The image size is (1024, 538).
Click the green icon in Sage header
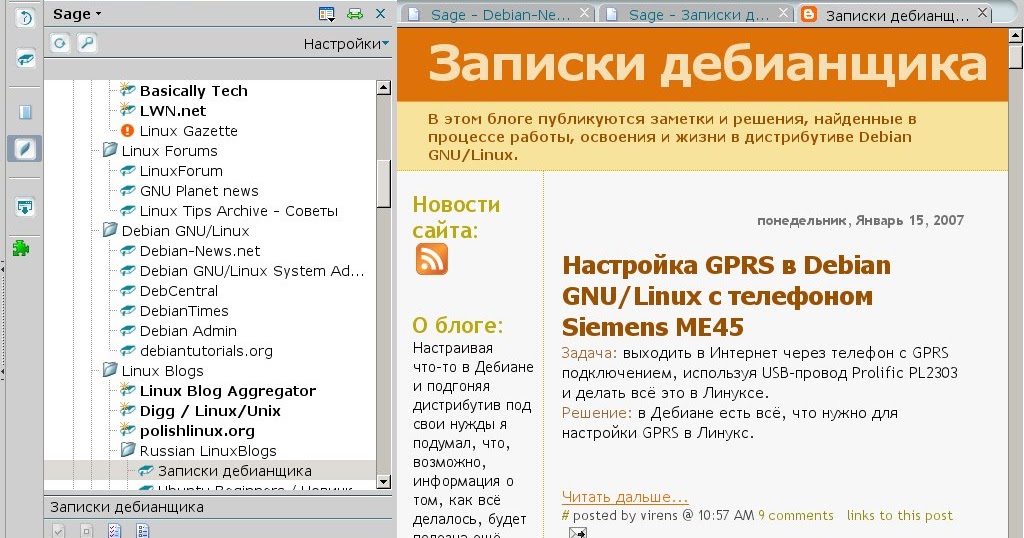click(354, 14)
